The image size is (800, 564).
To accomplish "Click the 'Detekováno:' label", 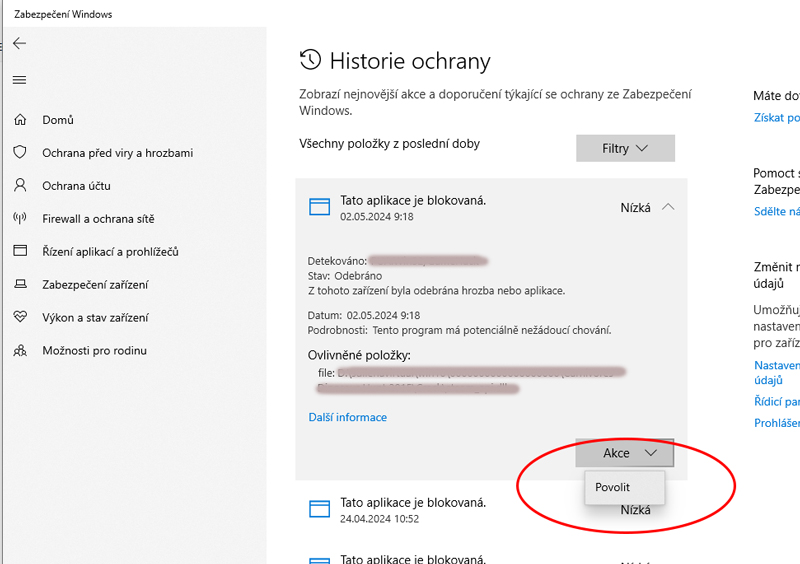I will pyautogui.click(x=337, y=261).
